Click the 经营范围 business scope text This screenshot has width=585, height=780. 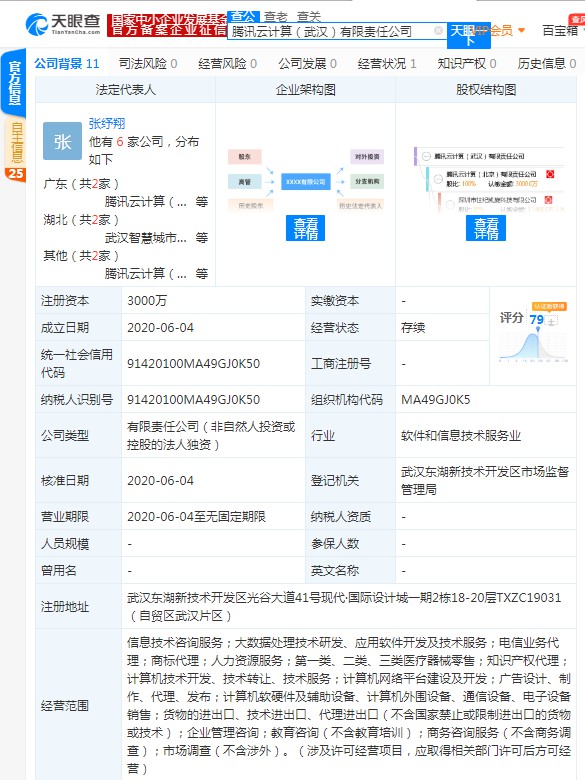coord(348,705)
